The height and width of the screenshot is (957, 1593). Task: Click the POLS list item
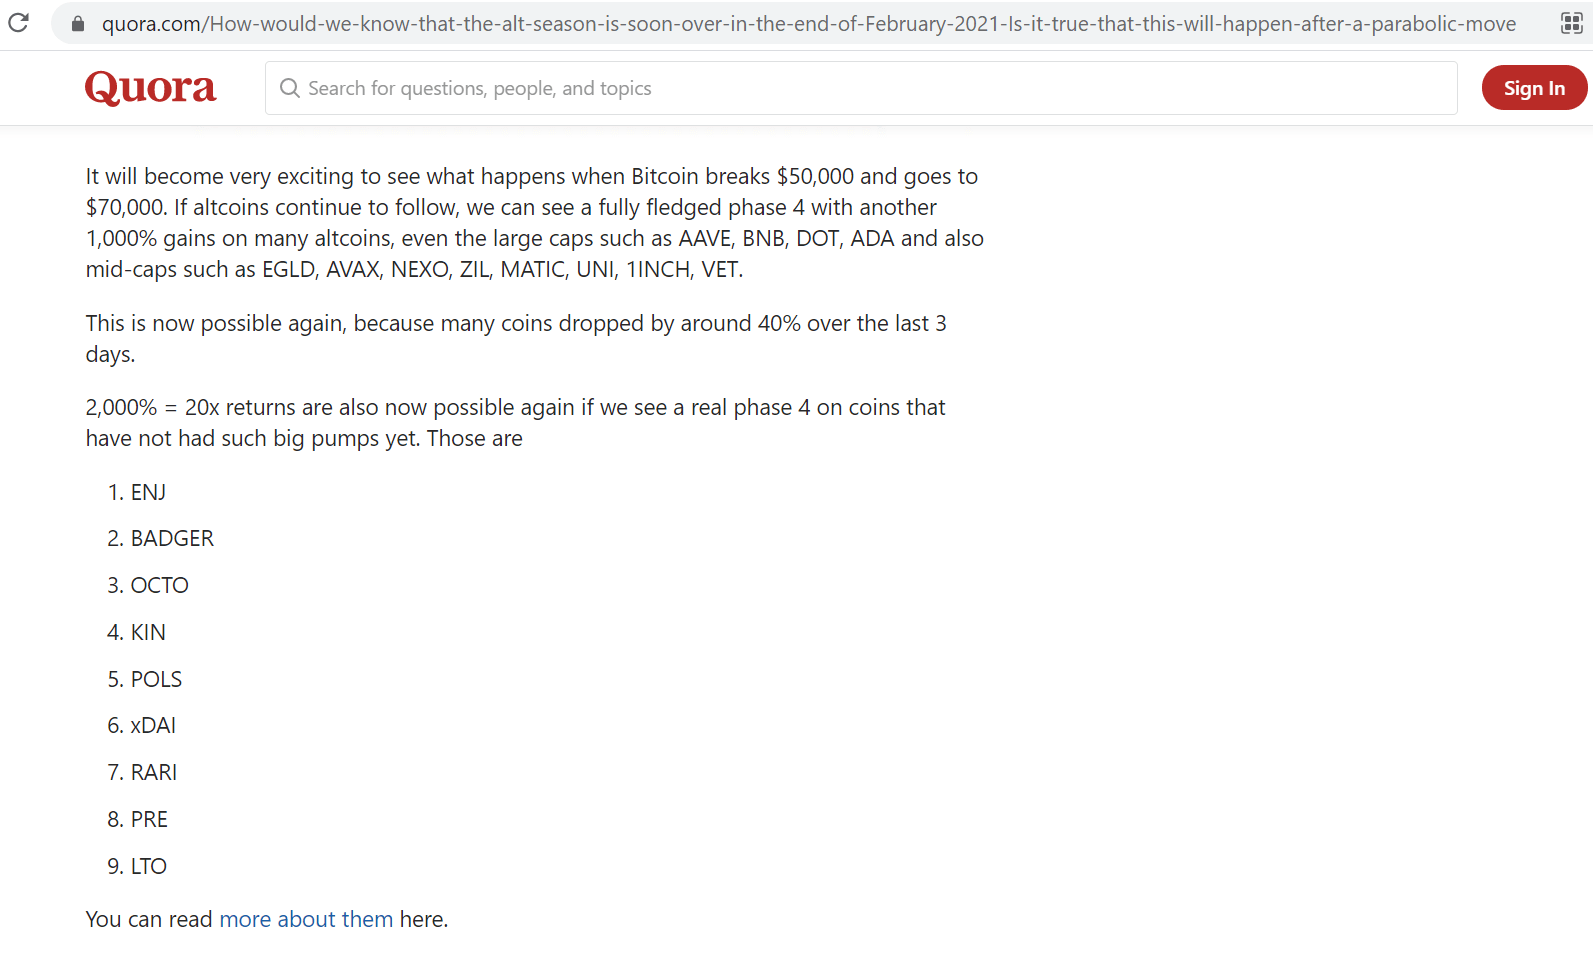coord(156,679)
